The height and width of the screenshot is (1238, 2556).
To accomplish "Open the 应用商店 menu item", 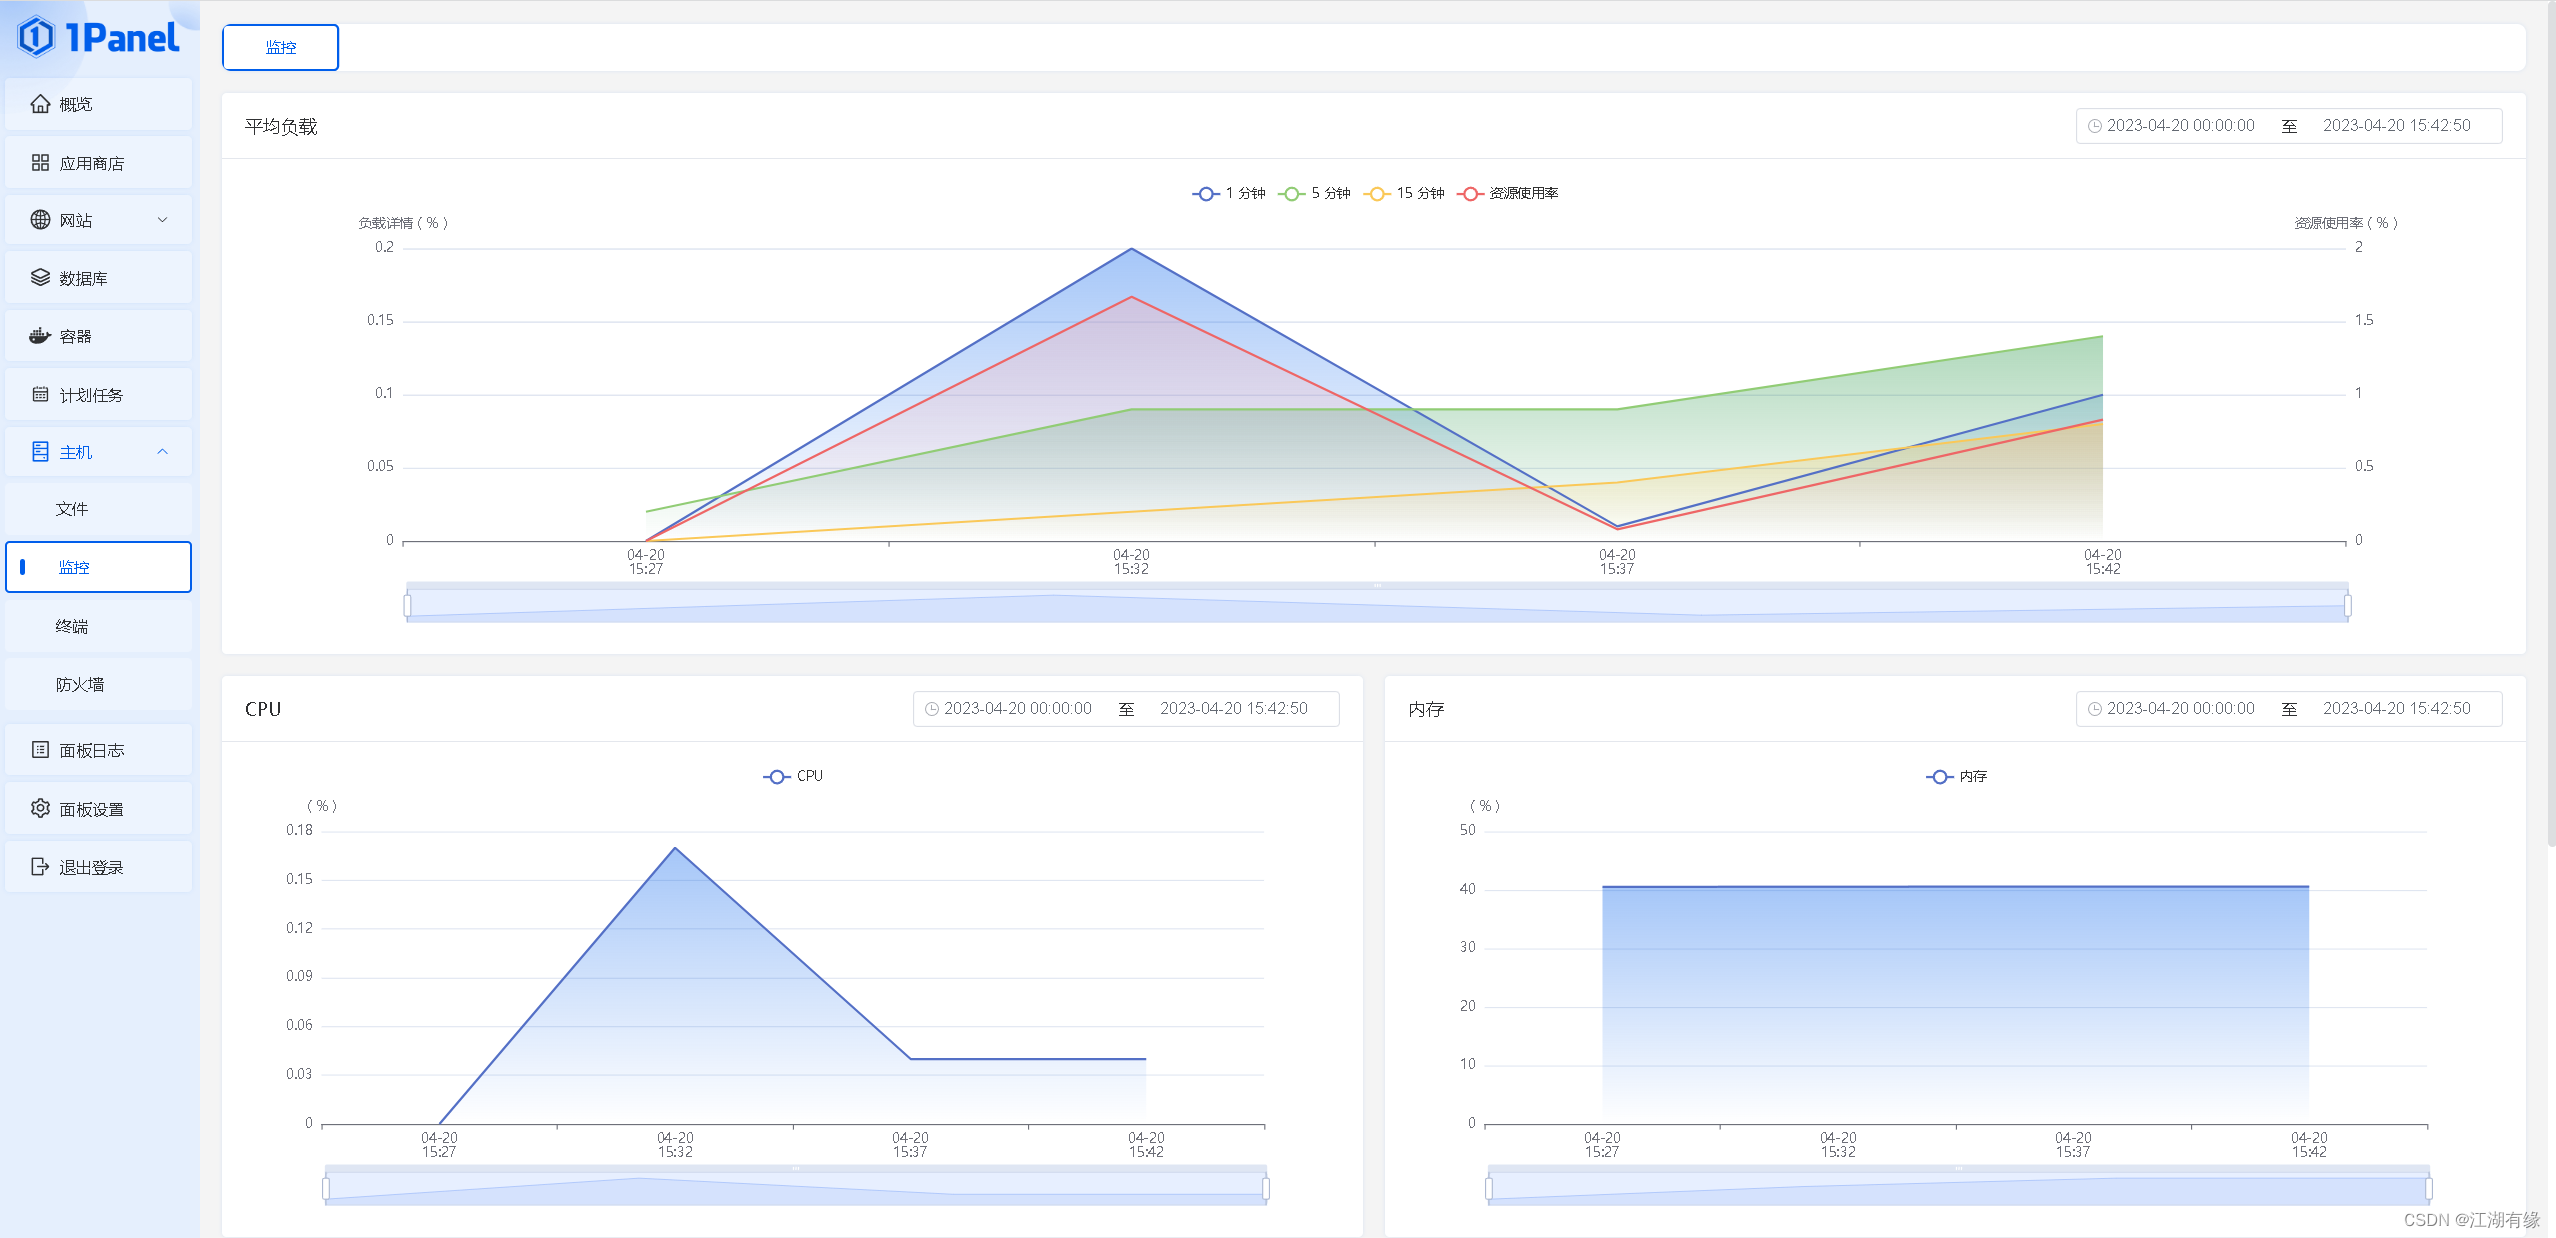I will [x=98, y=163].
